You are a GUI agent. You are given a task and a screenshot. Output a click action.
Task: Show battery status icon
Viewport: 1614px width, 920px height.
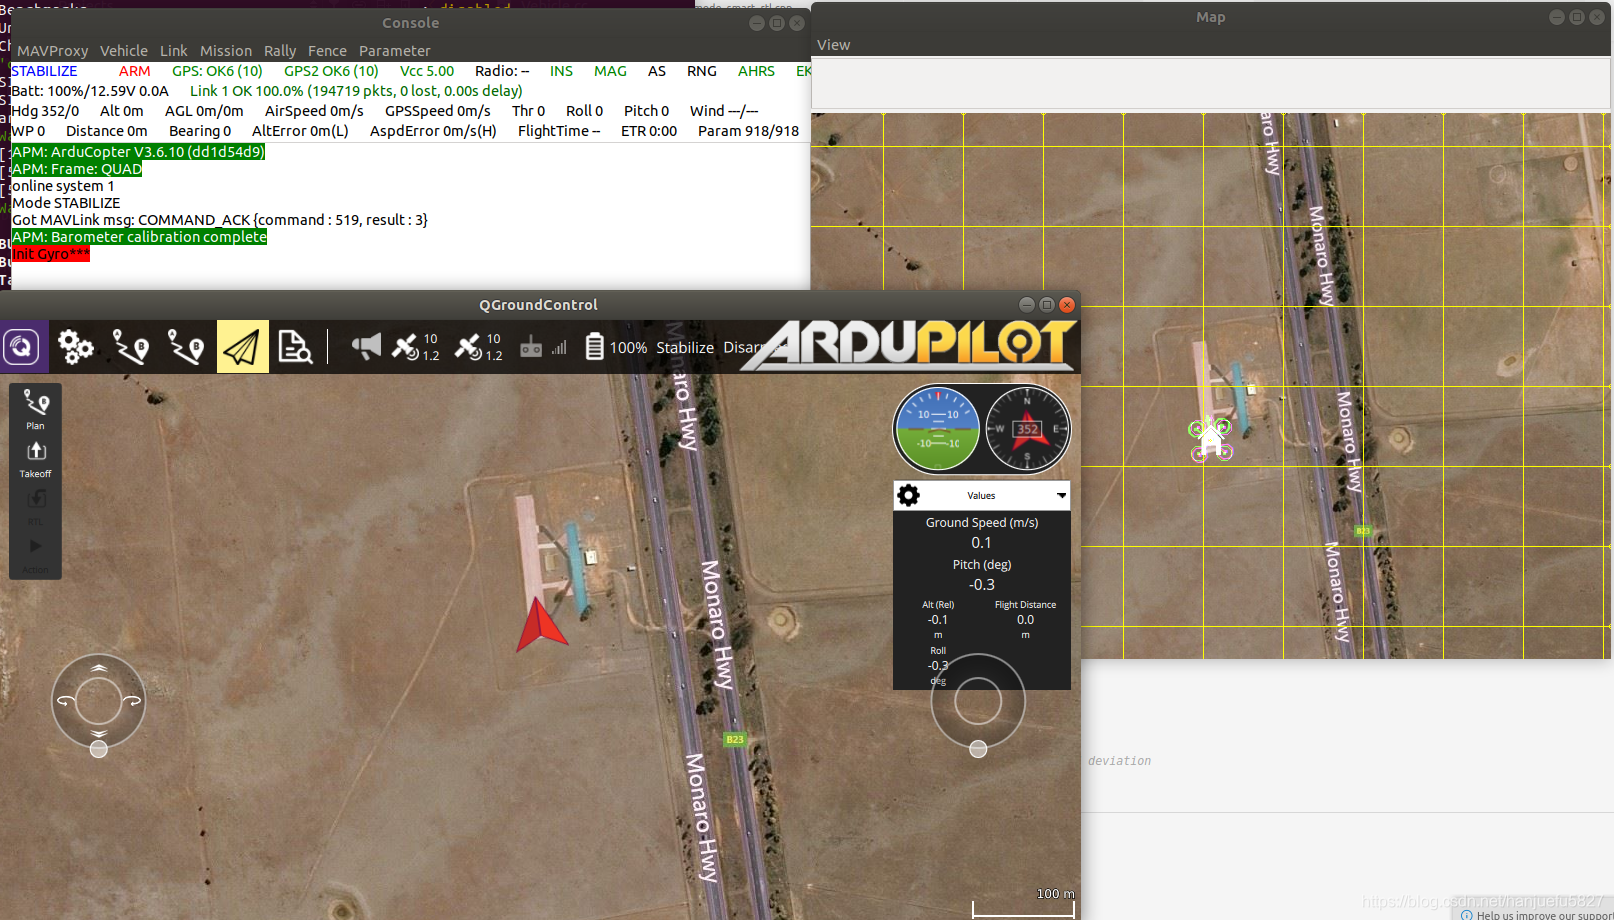click(594, 347)
